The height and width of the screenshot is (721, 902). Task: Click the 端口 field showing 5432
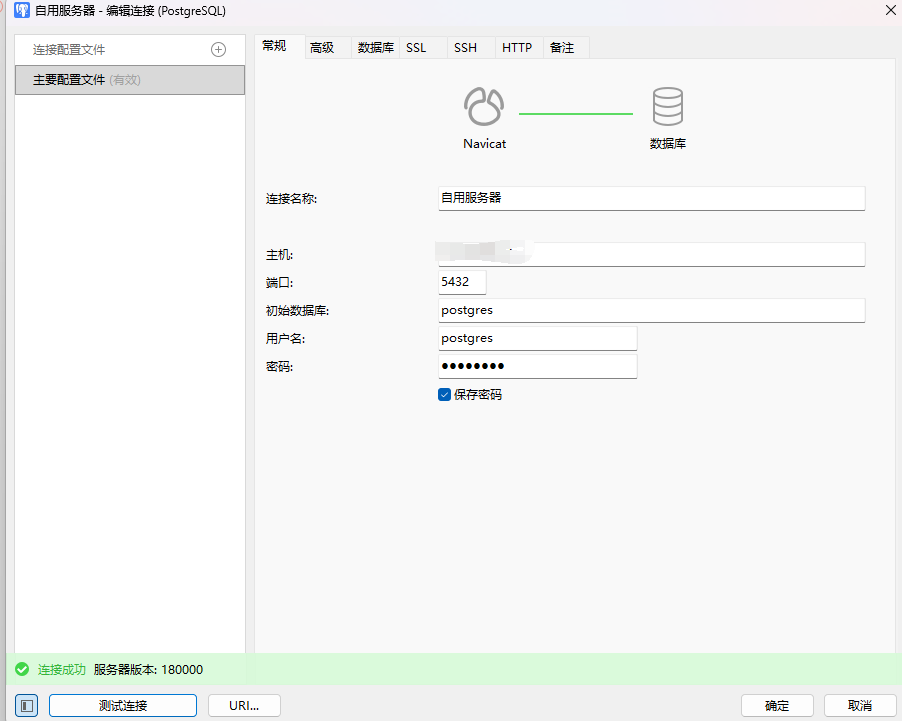(x=462, y=282)
